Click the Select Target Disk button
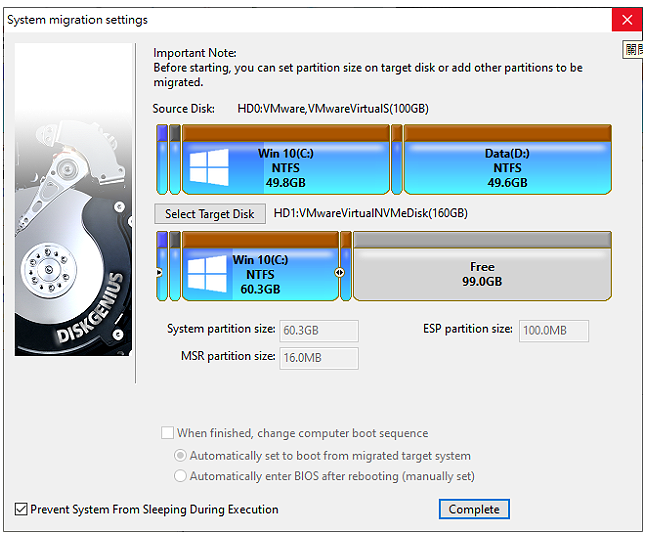This screenshot has width=654, height=537. click(x=210, y=214)
